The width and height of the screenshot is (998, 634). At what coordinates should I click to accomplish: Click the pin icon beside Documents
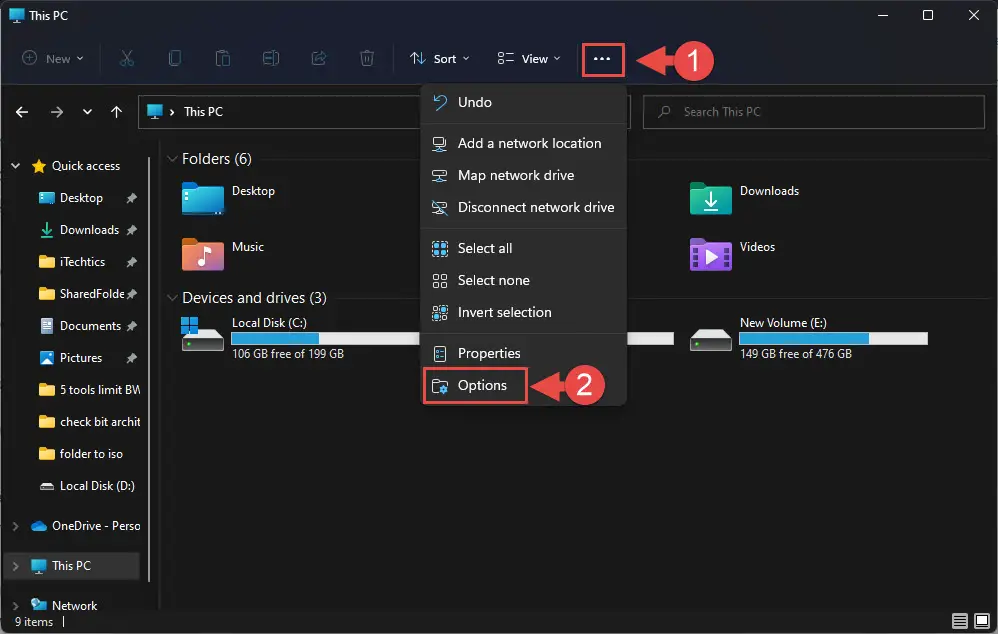click(132, 326)
